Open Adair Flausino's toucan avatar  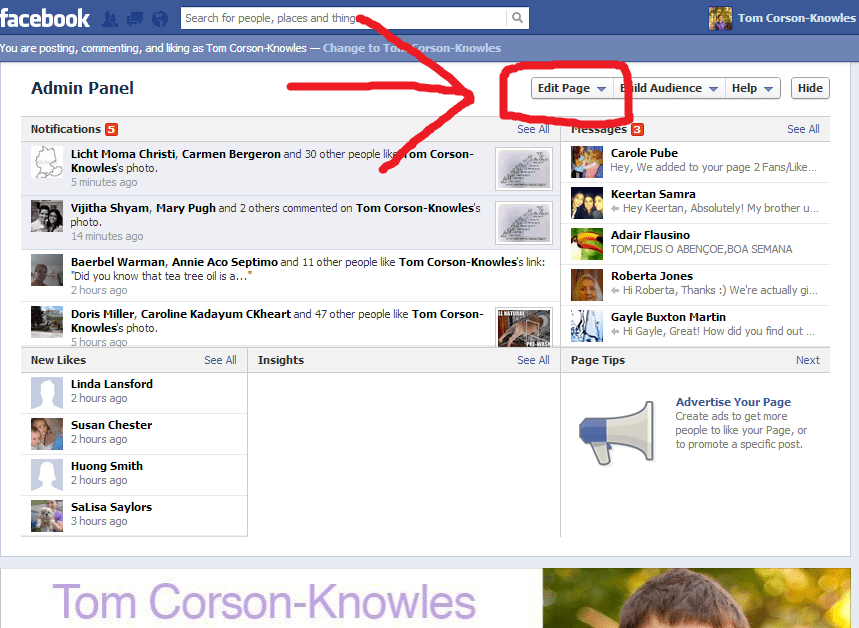pyautogui.click(x=587, y=244)
